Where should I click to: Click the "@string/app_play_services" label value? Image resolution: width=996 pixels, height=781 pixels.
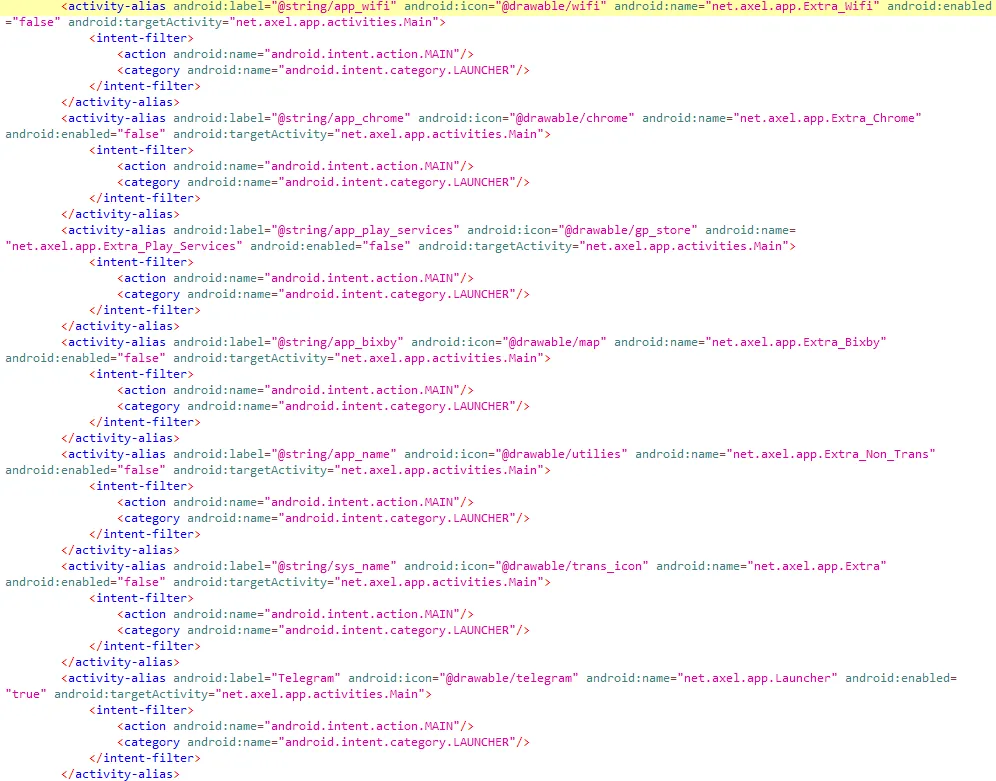pyautogui.click(x=366, y=230)
